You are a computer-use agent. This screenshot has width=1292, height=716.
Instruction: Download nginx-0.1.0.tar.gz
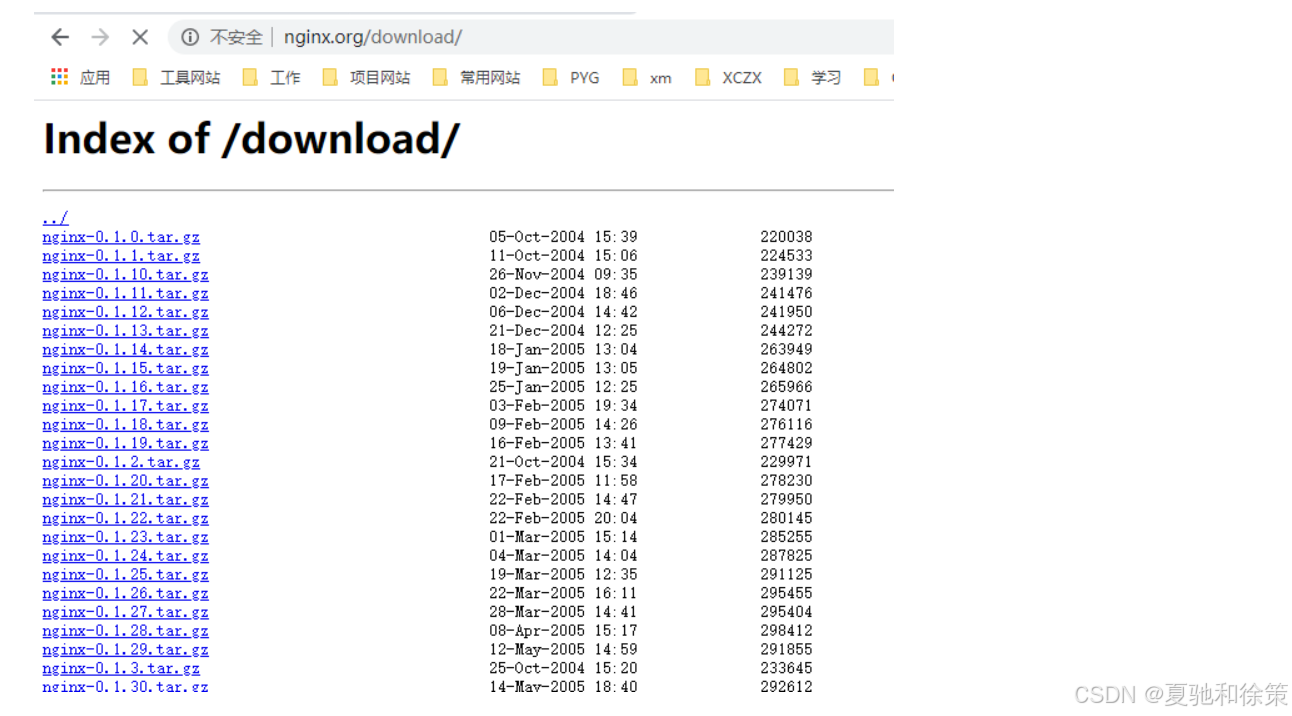(x=121, y=237)
